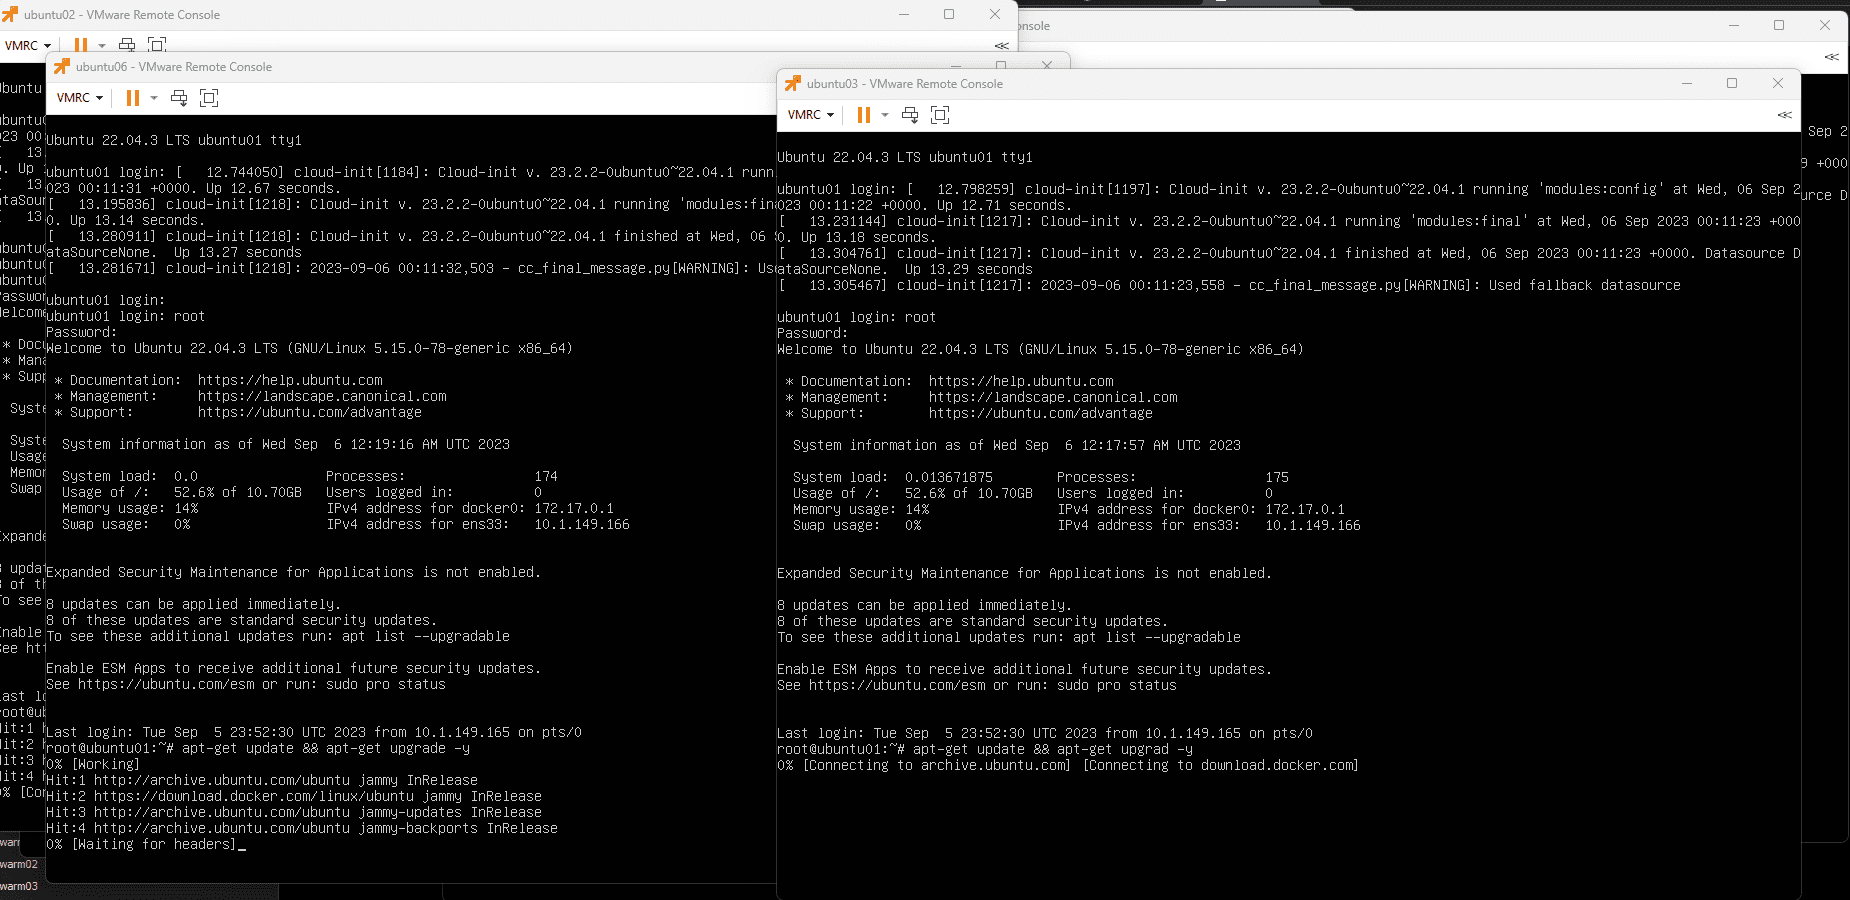1850x900 pixels.
Task: Minimize the ubuntu03 Remote Console window
Action: tap(1687, 83)
